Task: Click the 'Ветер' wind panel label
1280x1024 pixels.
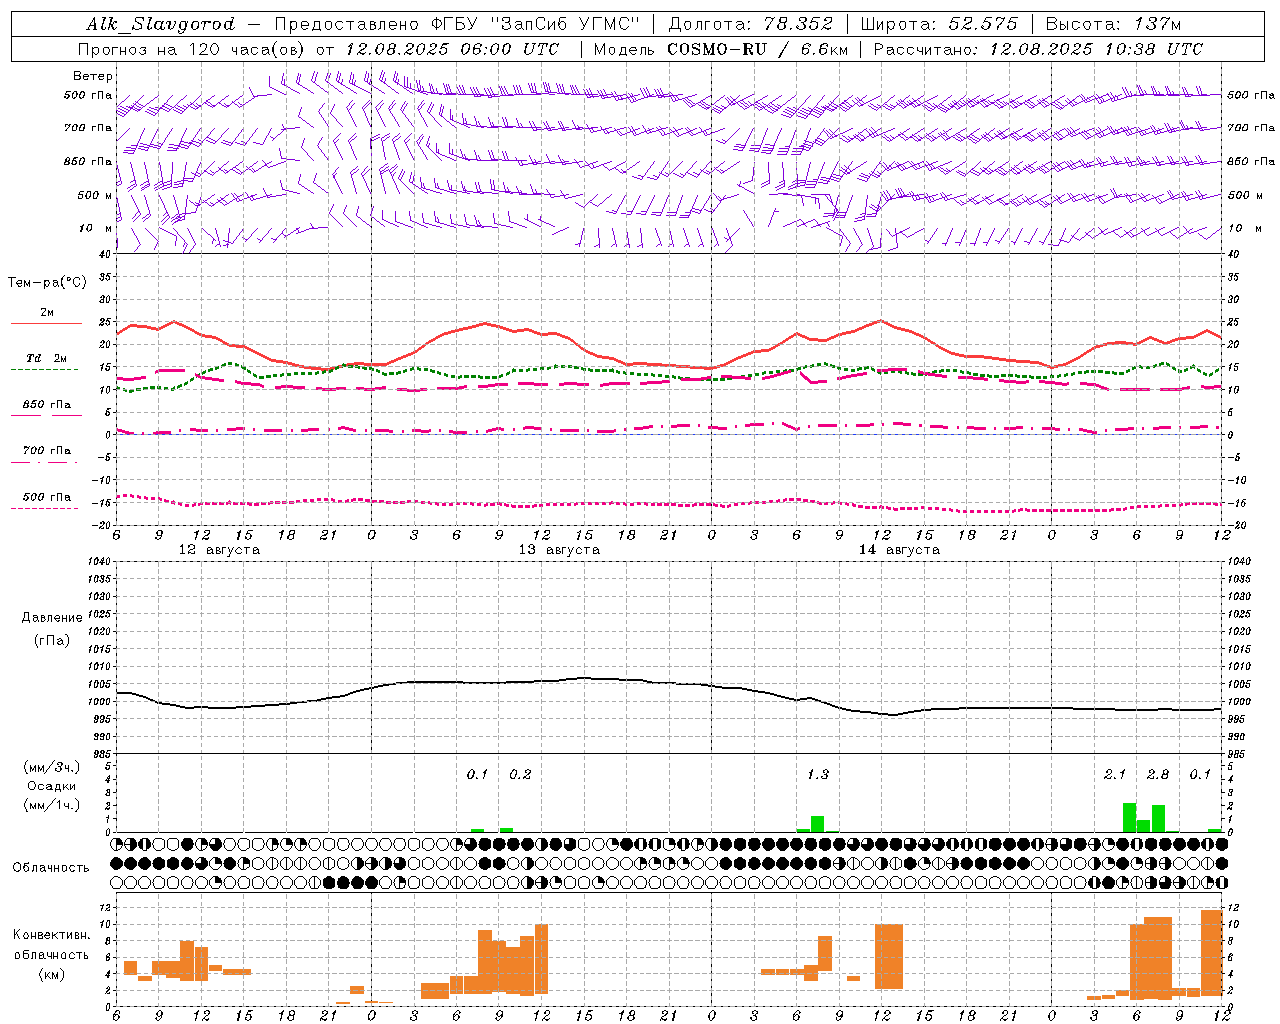Action: coord(93,76)
